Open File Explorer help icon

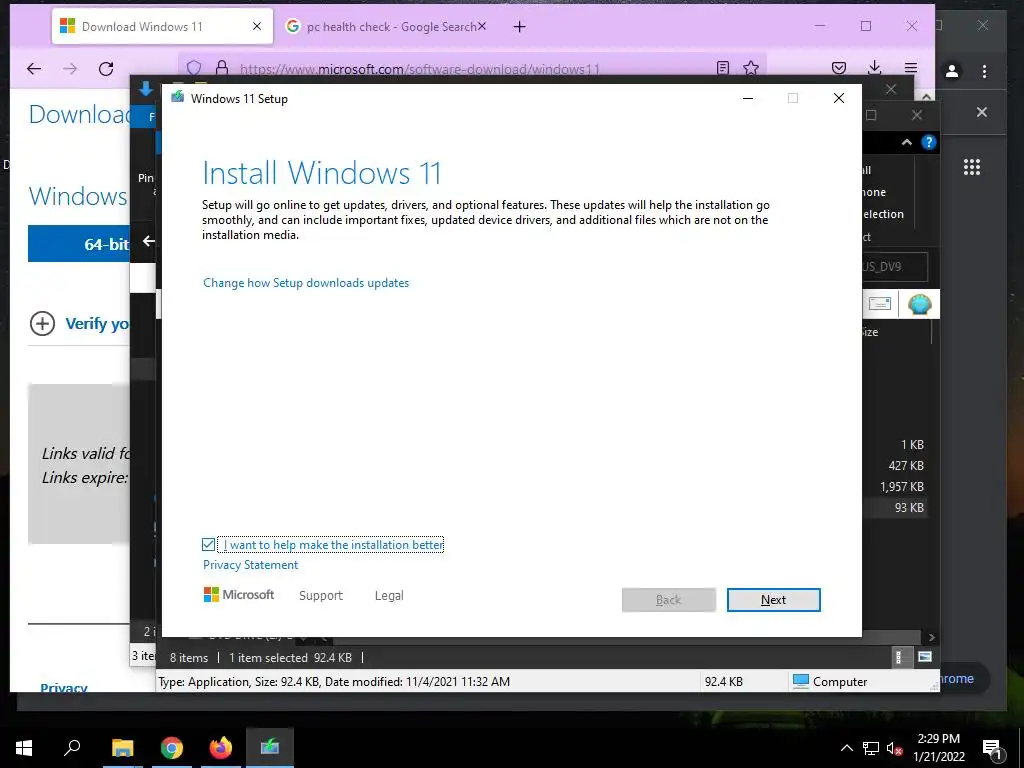click(x=929, y=142)
